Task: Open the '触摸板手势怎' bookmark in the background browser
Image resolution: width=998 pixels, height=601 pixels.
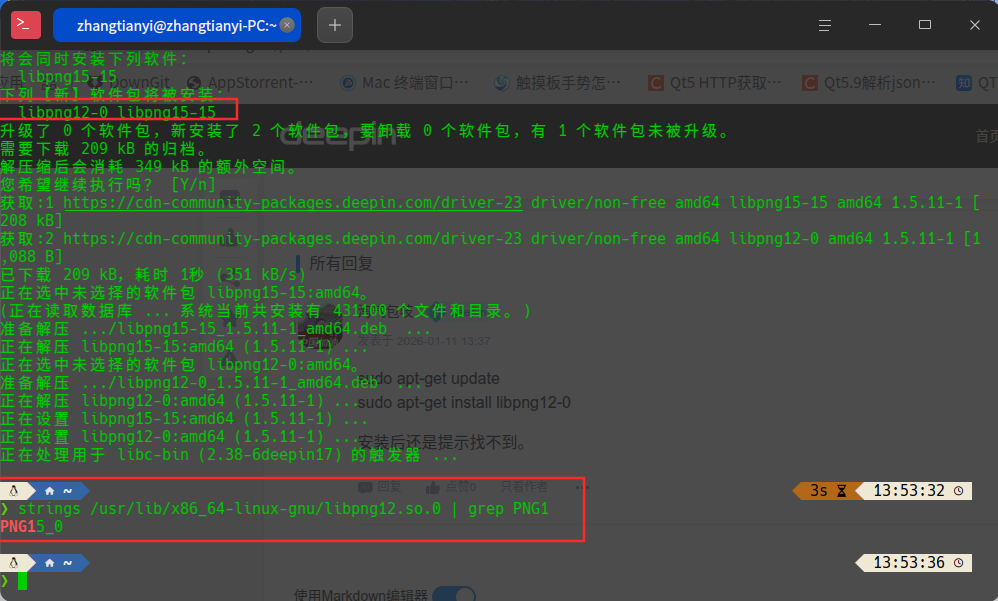Action: pyautogui.click(x=558, y=83)
